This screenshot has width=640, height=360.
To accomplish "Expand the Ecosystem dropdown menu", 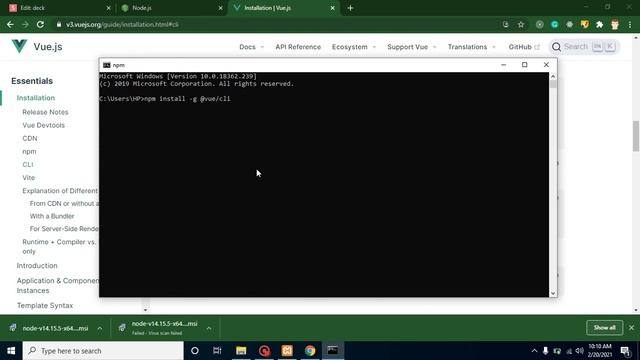I will click(354, 47).
